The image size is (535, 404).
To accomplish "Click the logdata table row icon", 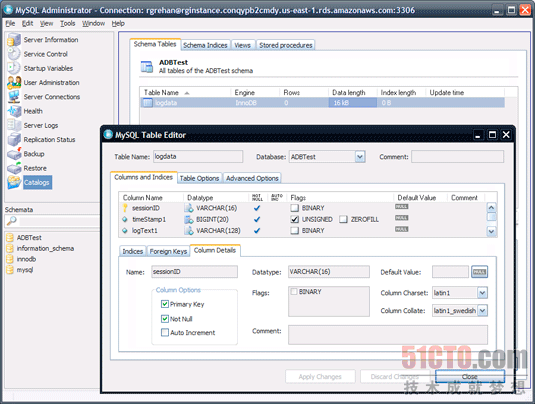I will point(147,103).
